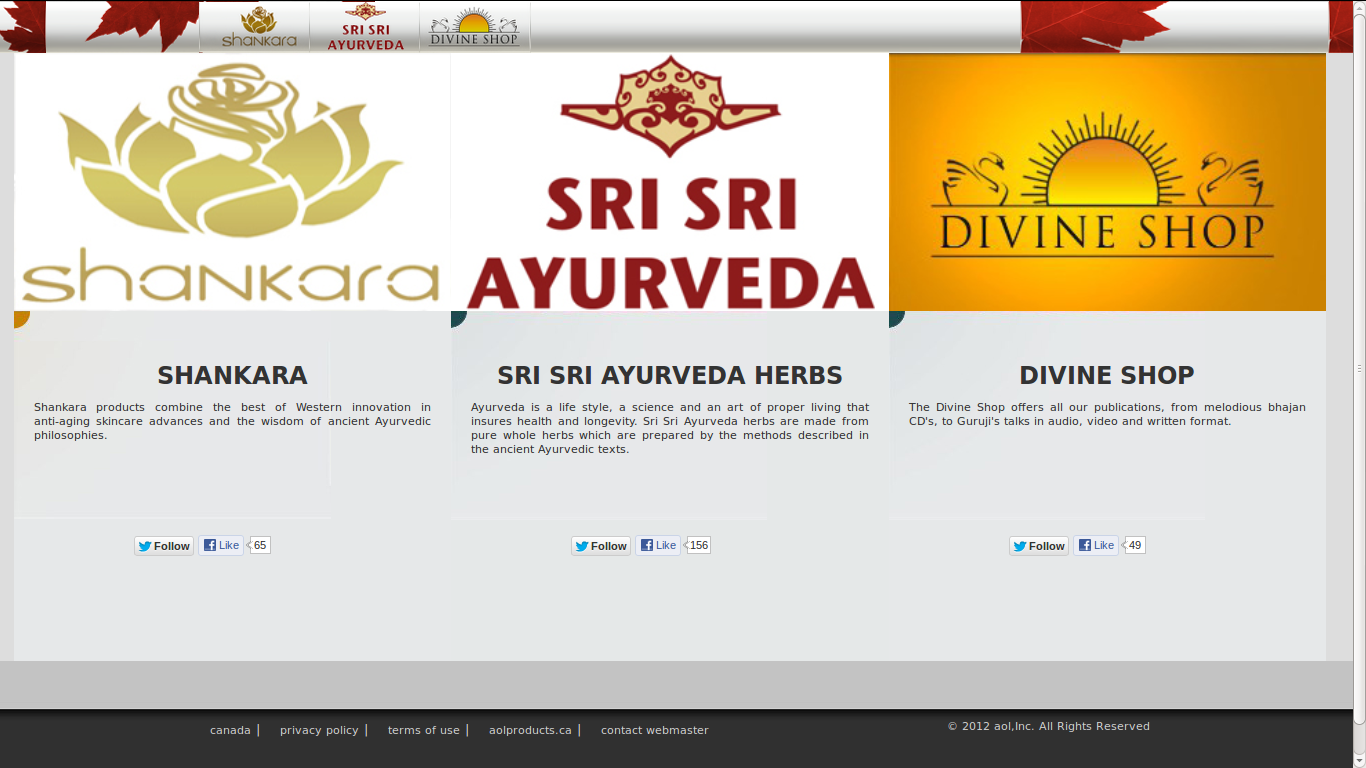The image size is (1366, 768).
Task: Like Divine Shop on Facebook
Action: pyautogui.click(x=1096, y=545)
